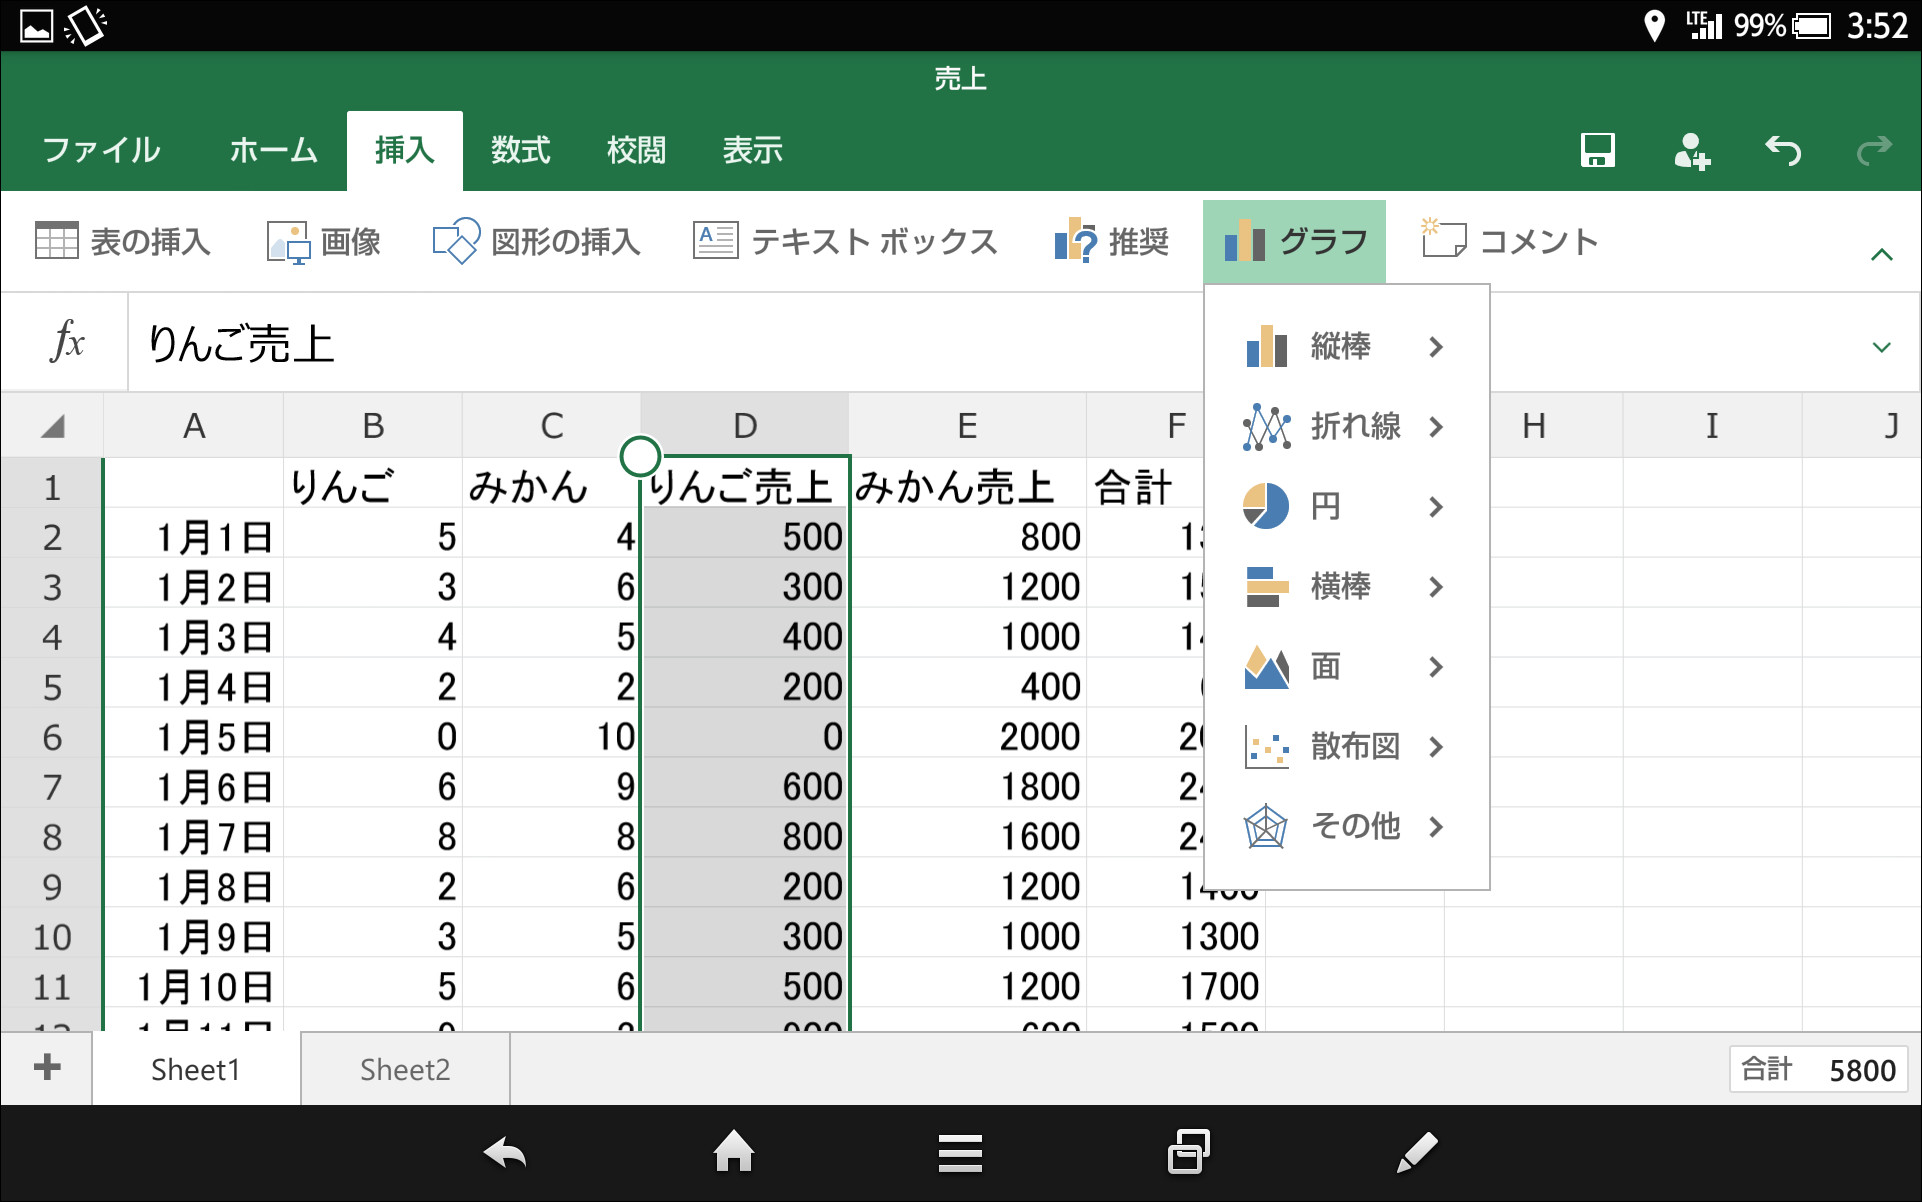Select the 画像 (Picture) insert icon
Image resolution: width=1922 pixels, height=1202 pixels.
coord(324,240)
